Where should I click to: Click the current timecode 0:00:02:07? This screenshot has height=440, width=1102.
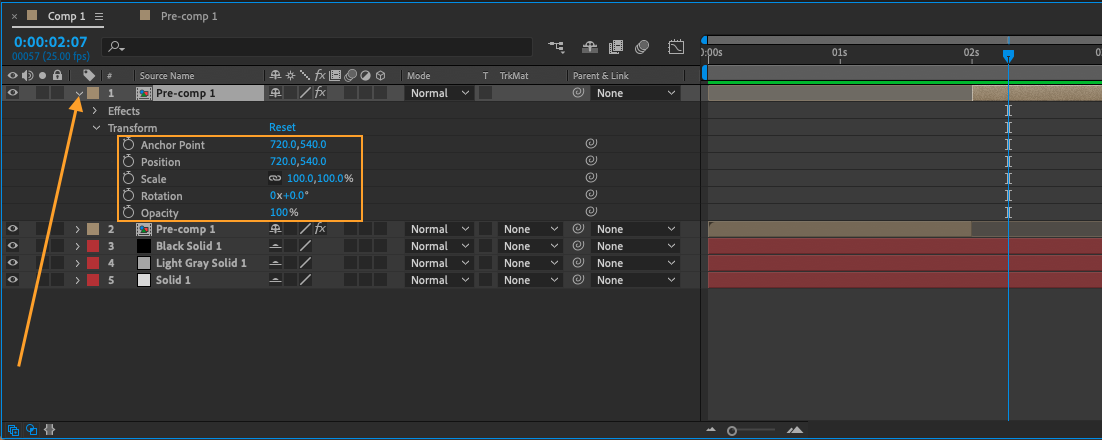(x=50, y=42)
